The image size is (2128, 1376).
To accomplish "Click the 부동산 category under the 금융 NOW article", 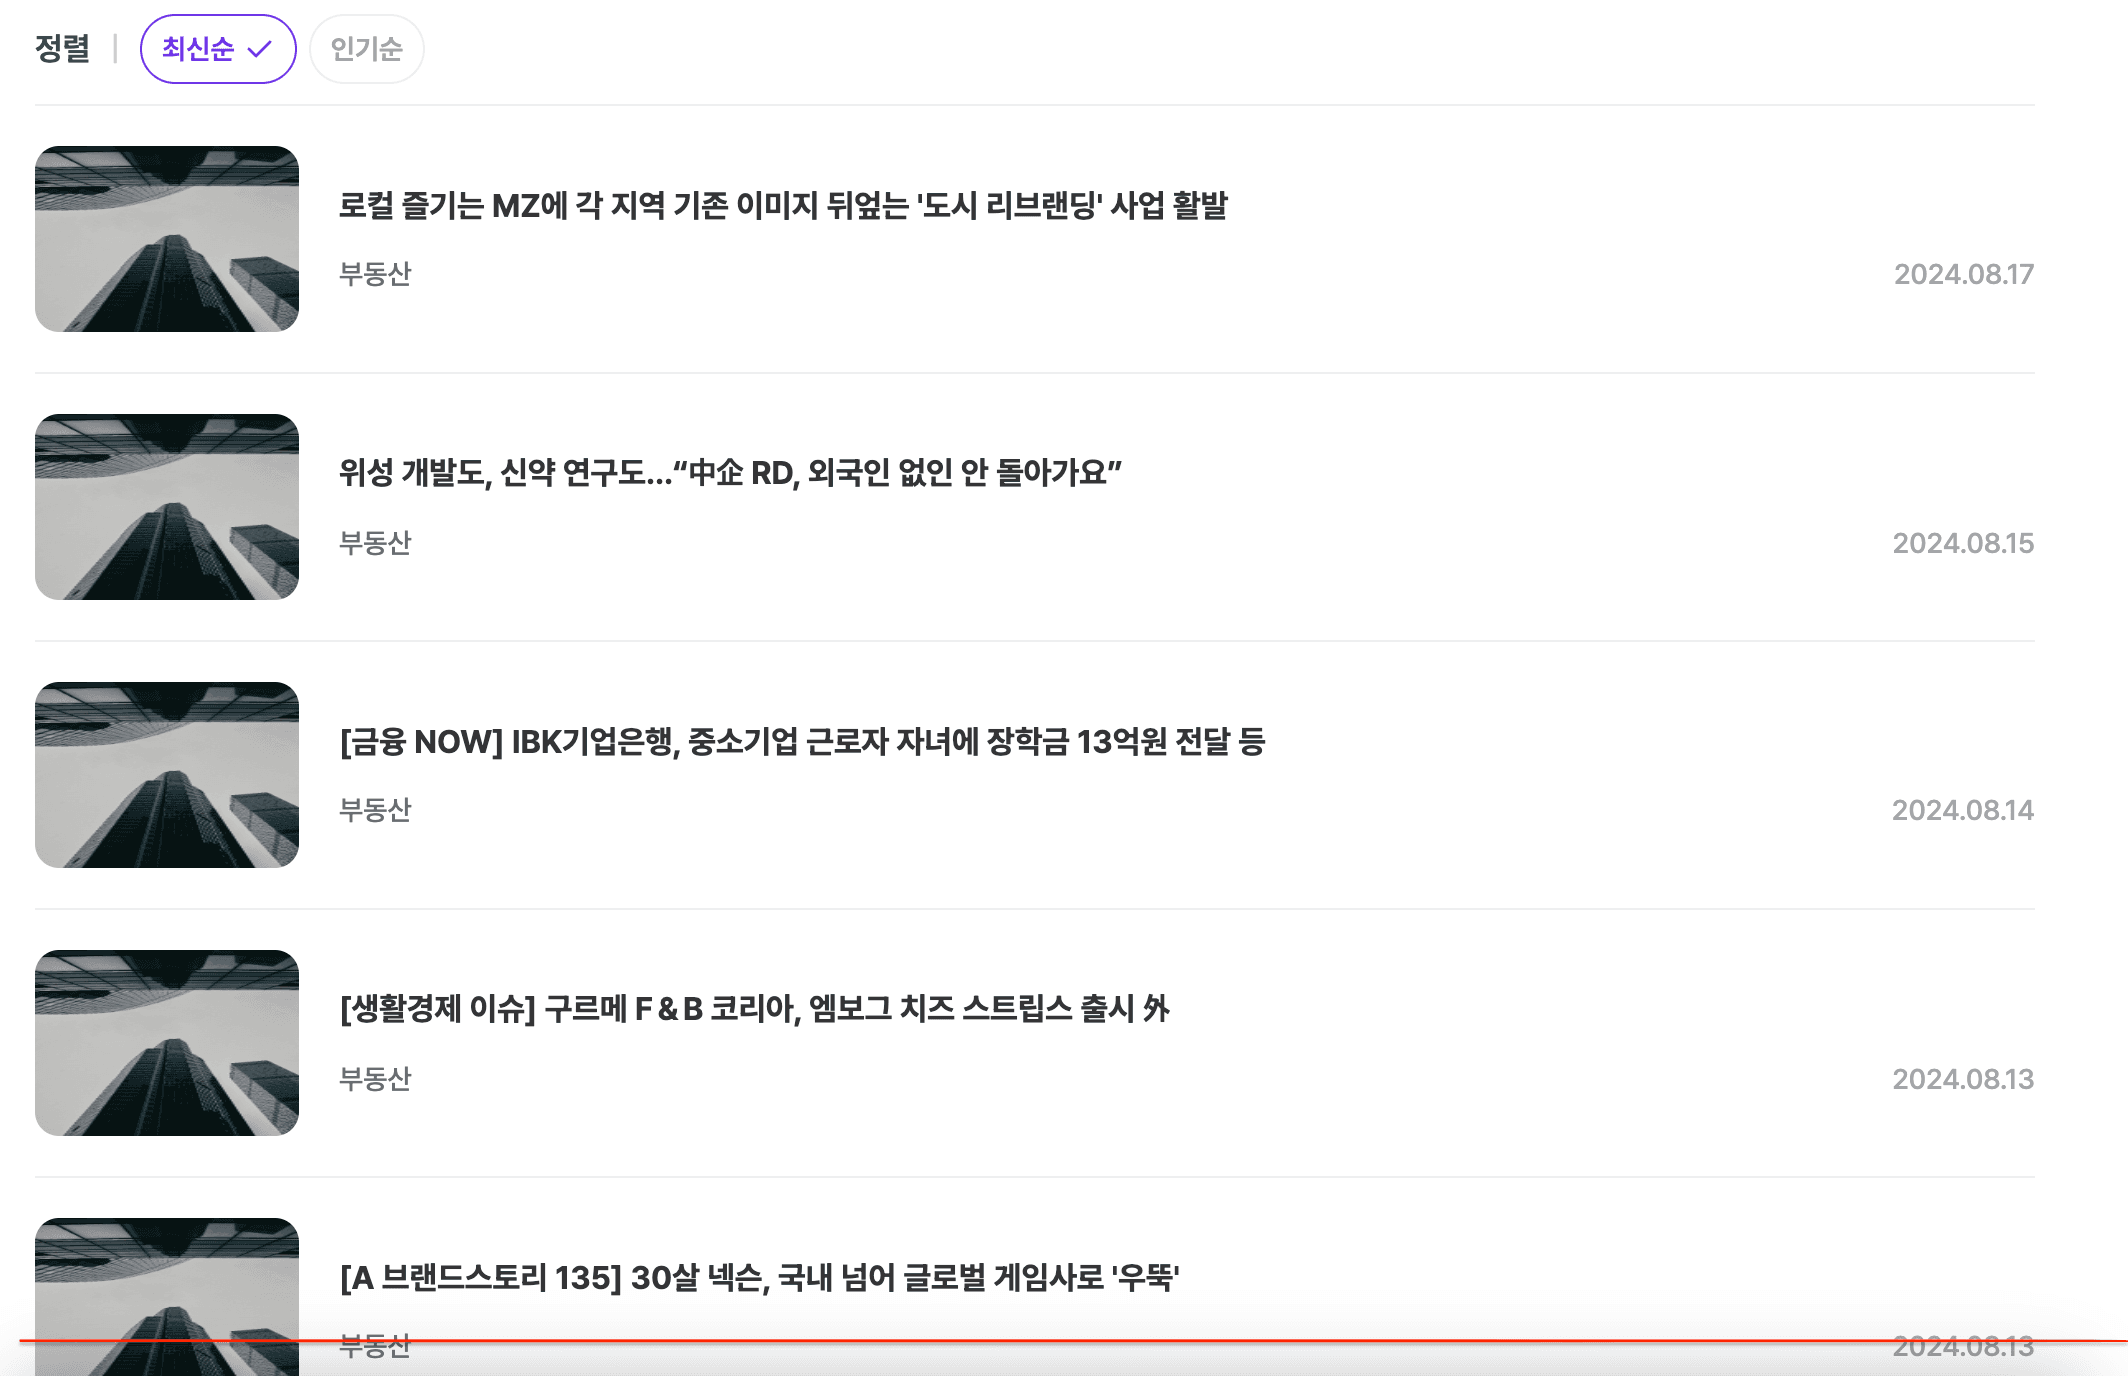I will (x=375, y=810).
